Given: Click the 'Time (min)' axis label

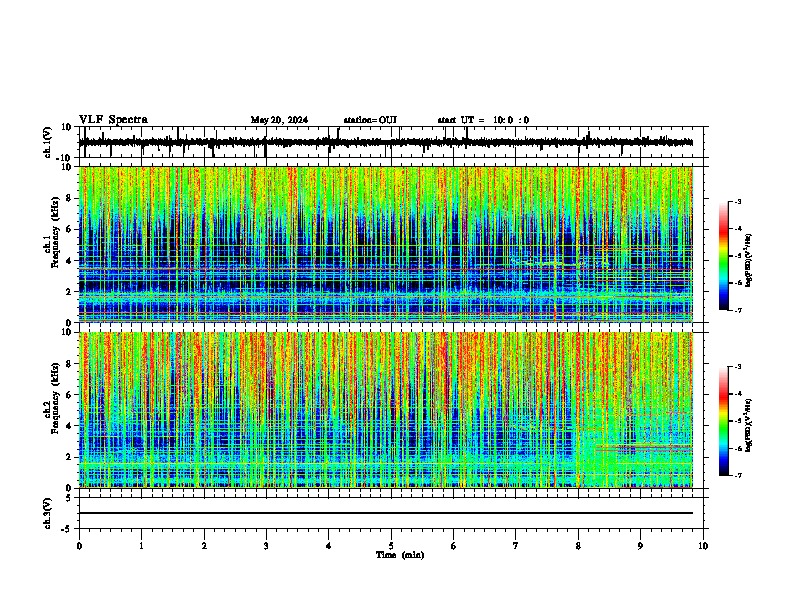Looking at the screenshot, I should 400,555.
